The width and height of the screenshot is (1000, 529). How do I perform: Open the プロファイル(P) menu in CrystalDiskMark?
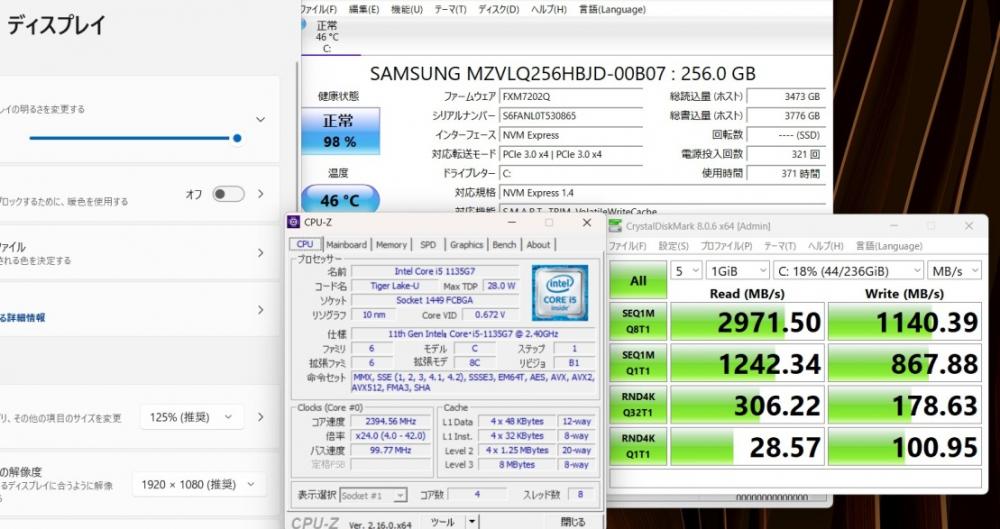click(x=726, y=246)
